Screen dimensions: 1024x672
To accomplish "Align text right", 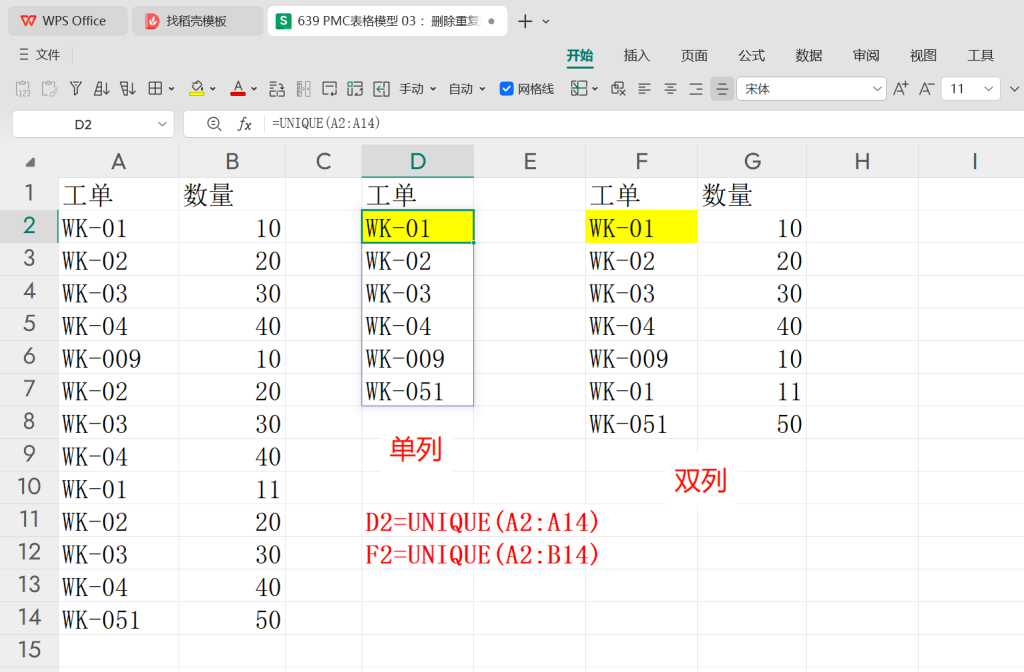I will click(696, 89).
